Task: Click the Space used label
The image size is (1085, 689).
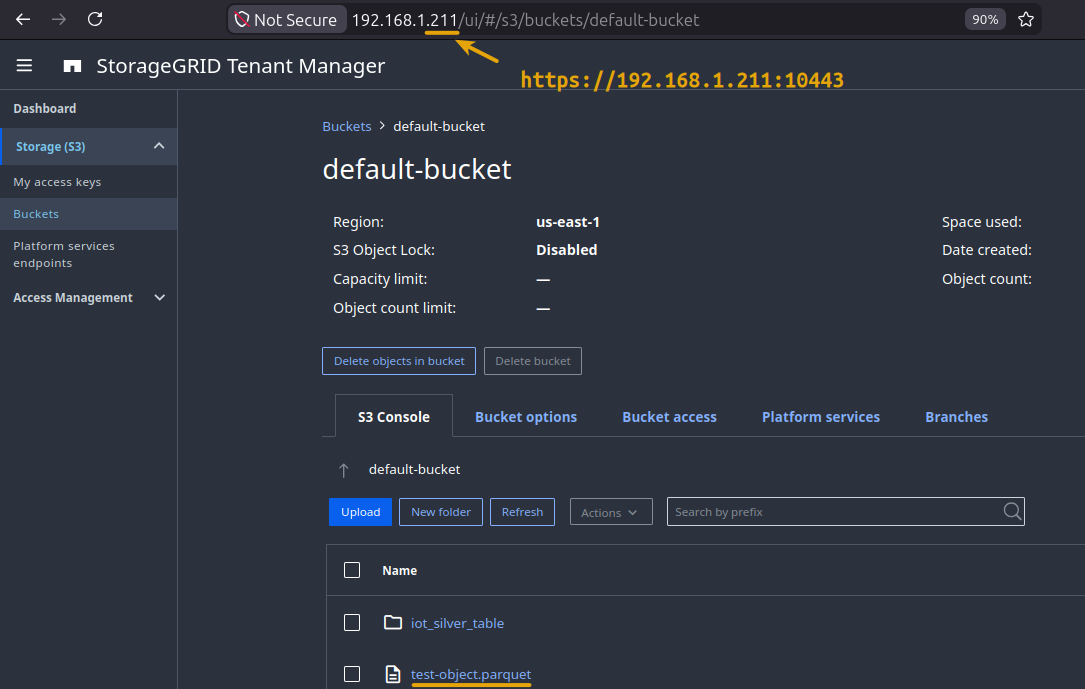Action: [x=982, y=222]
